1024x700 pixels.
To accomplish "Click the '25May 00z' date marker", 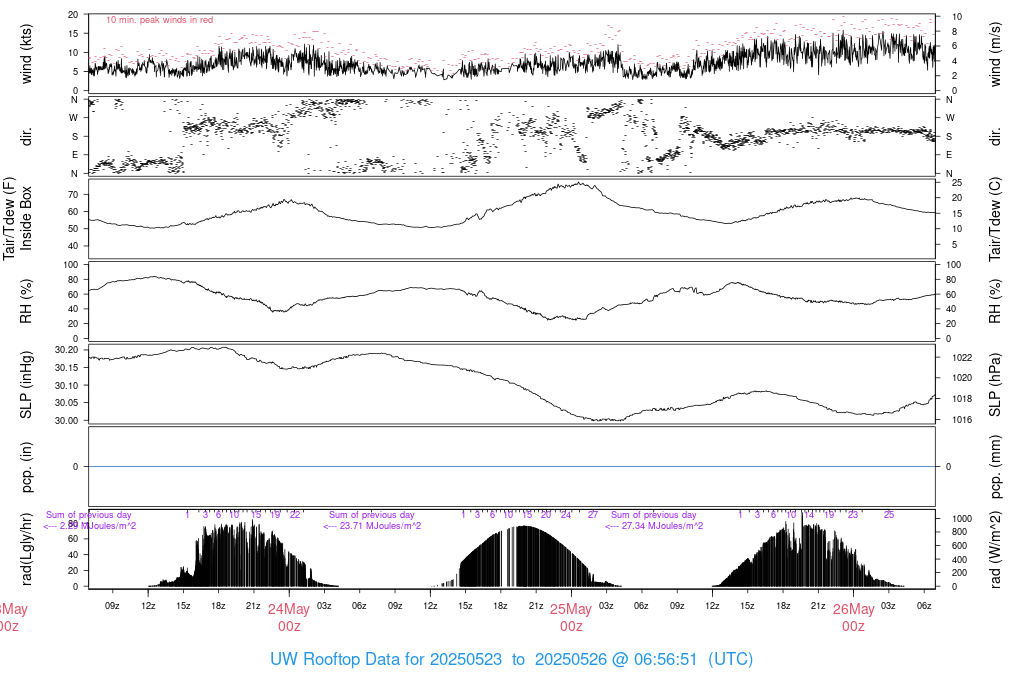I will (x=571, y=618).
